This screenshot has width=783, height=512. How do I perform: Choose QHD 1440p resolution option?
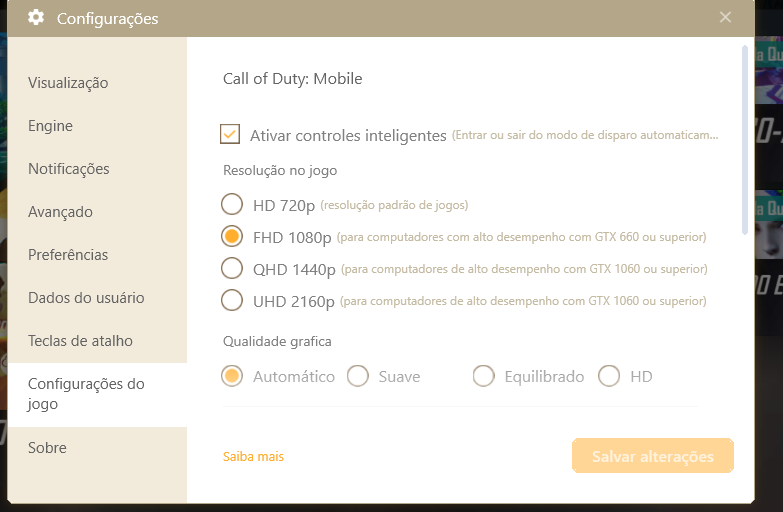coord(232,268)
